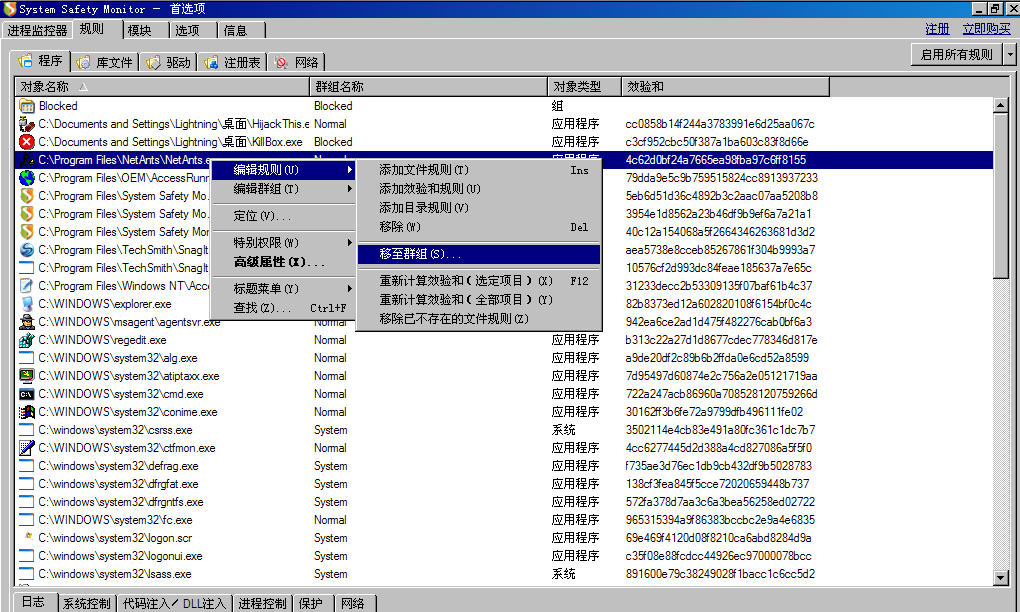Viewport: 1020px width, 612px height.
Task: Open the 库文件 rules sub-tab
Action: tap(105, 62)
